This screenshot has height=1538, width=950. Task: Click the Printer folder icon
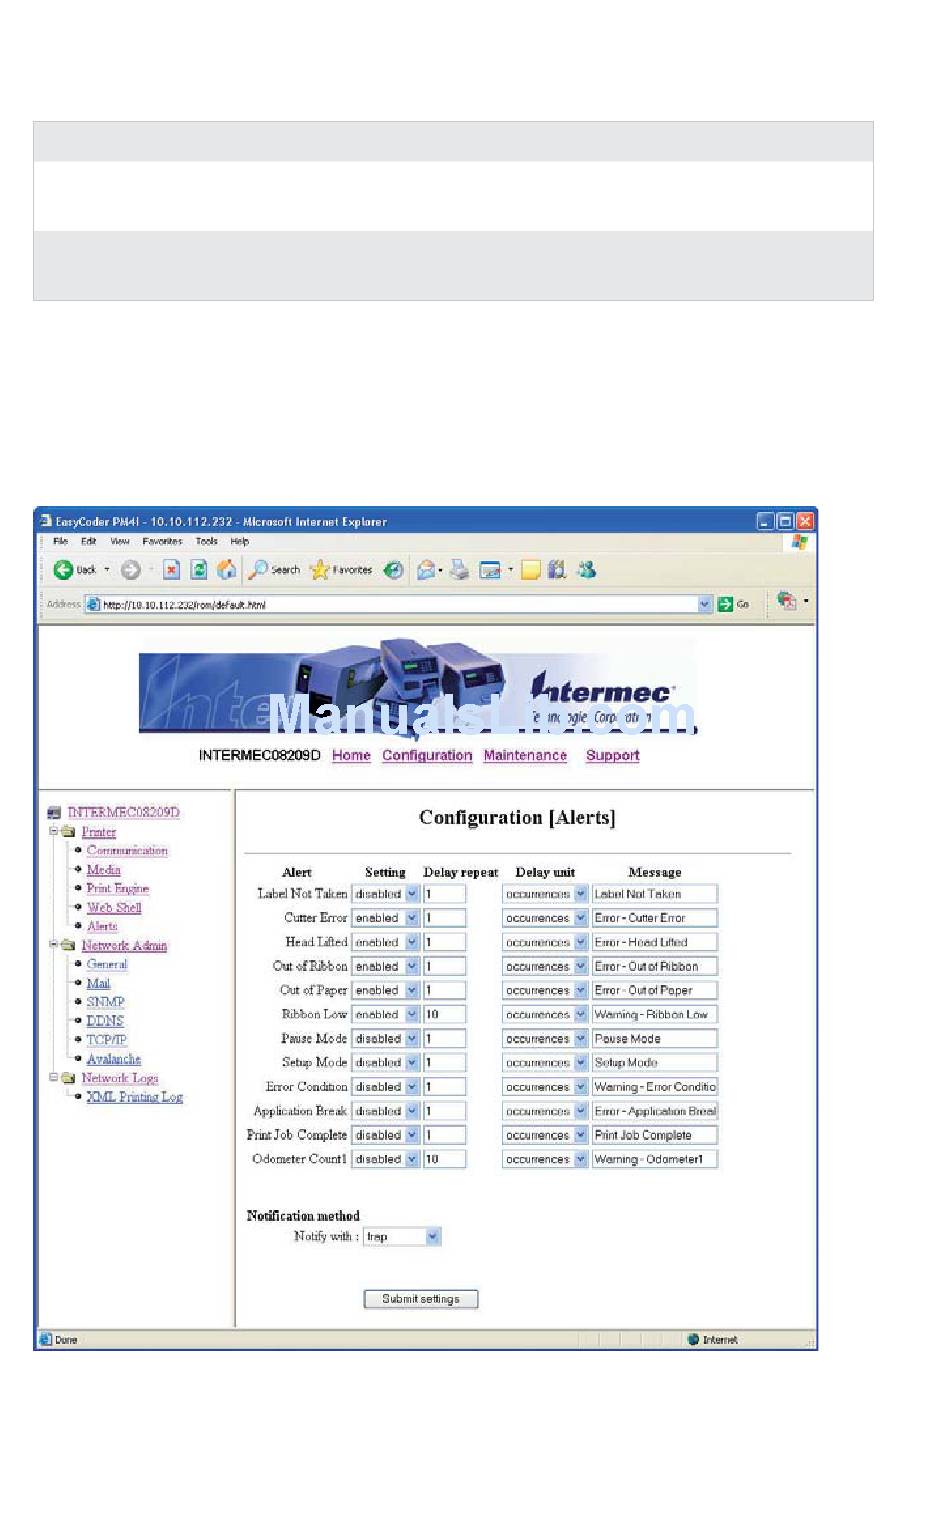[x=68, y=831]
